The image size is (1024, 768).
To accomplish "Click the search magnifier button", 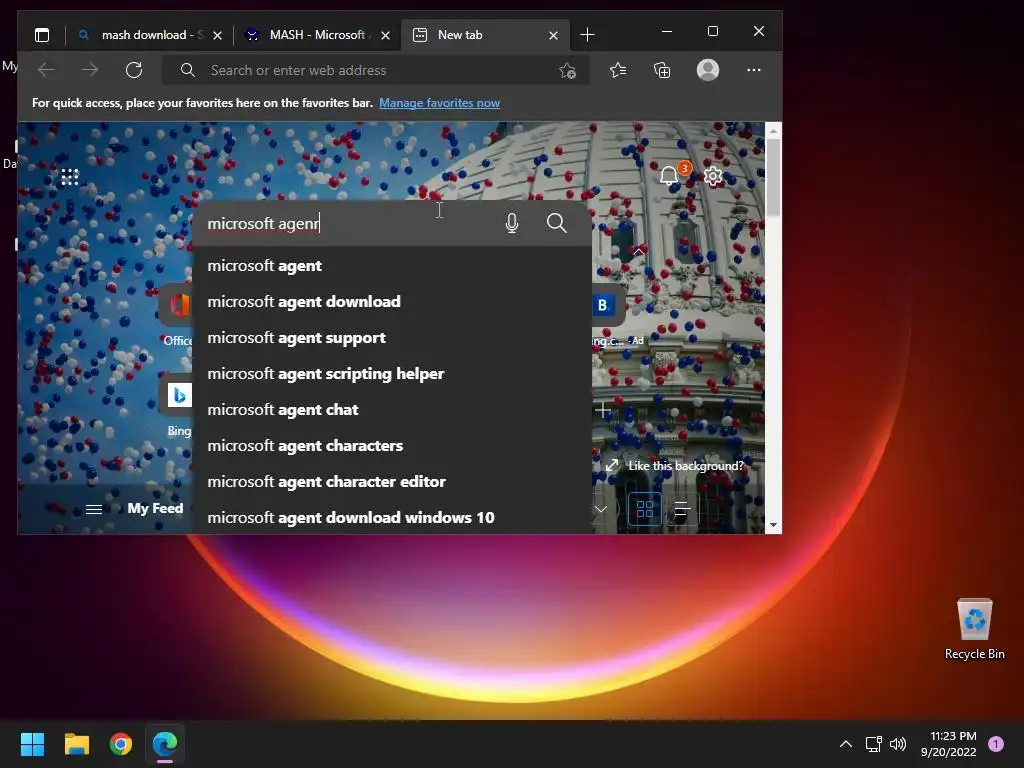I will point(556,223).
